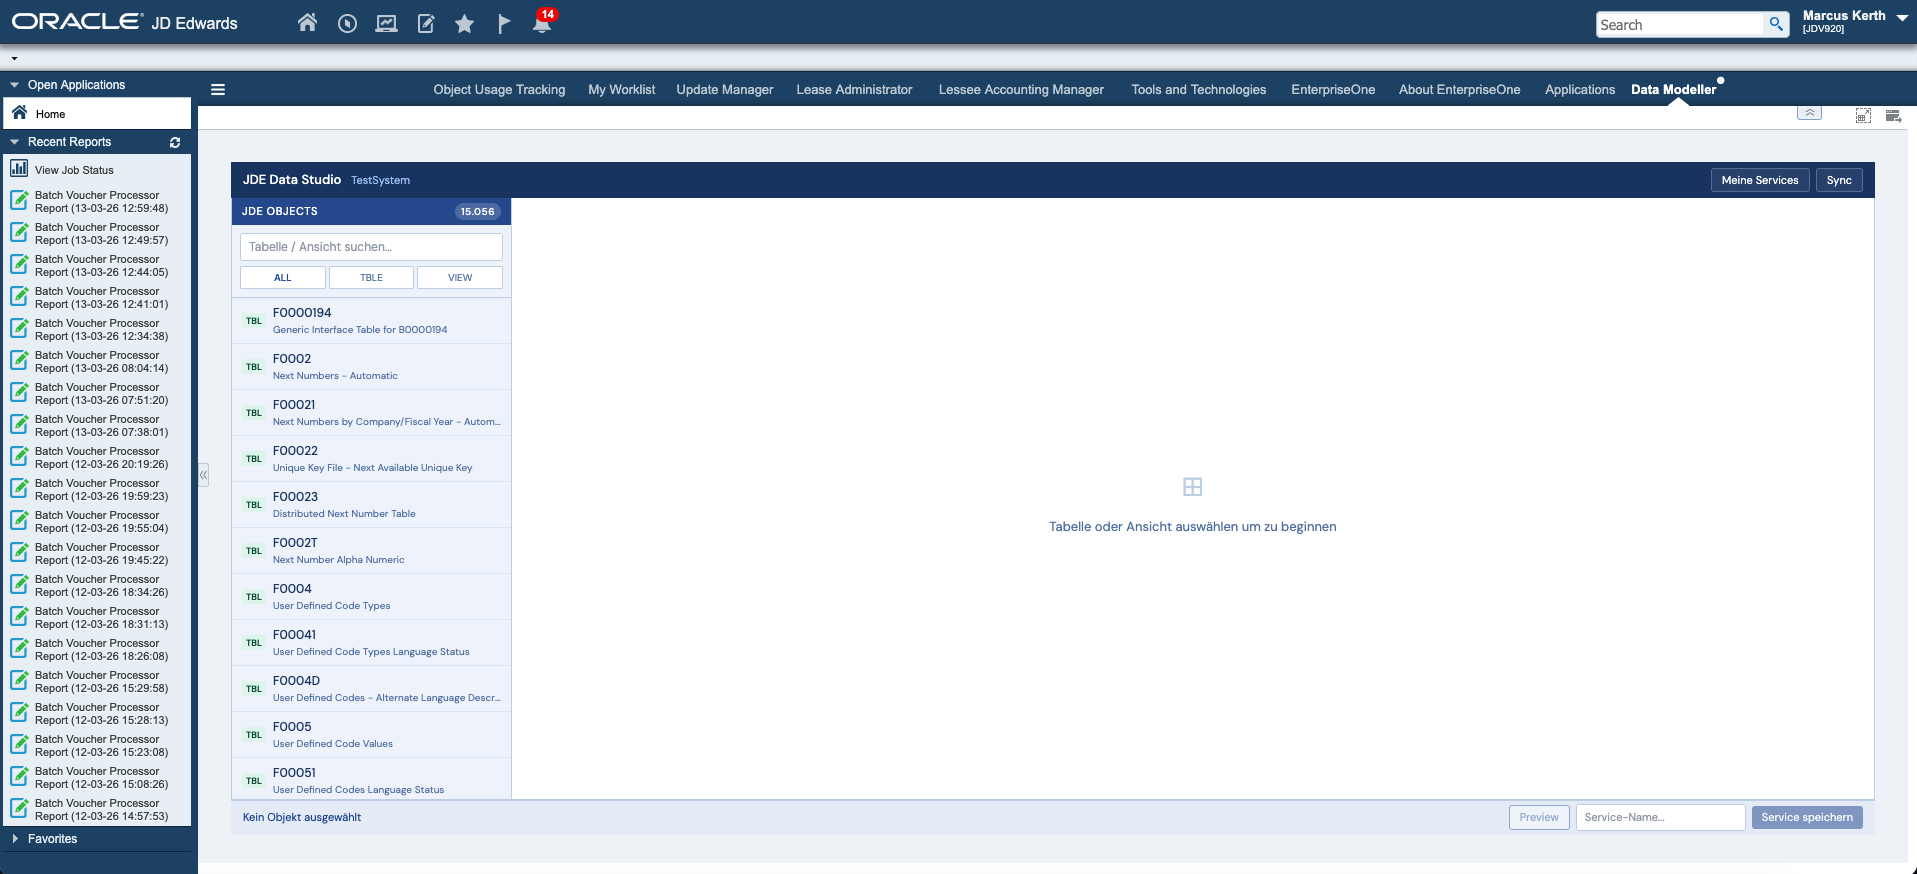Select F00023 Distributed Next Number Table
Screen dimensions: 1917x874
click(372, 505)
